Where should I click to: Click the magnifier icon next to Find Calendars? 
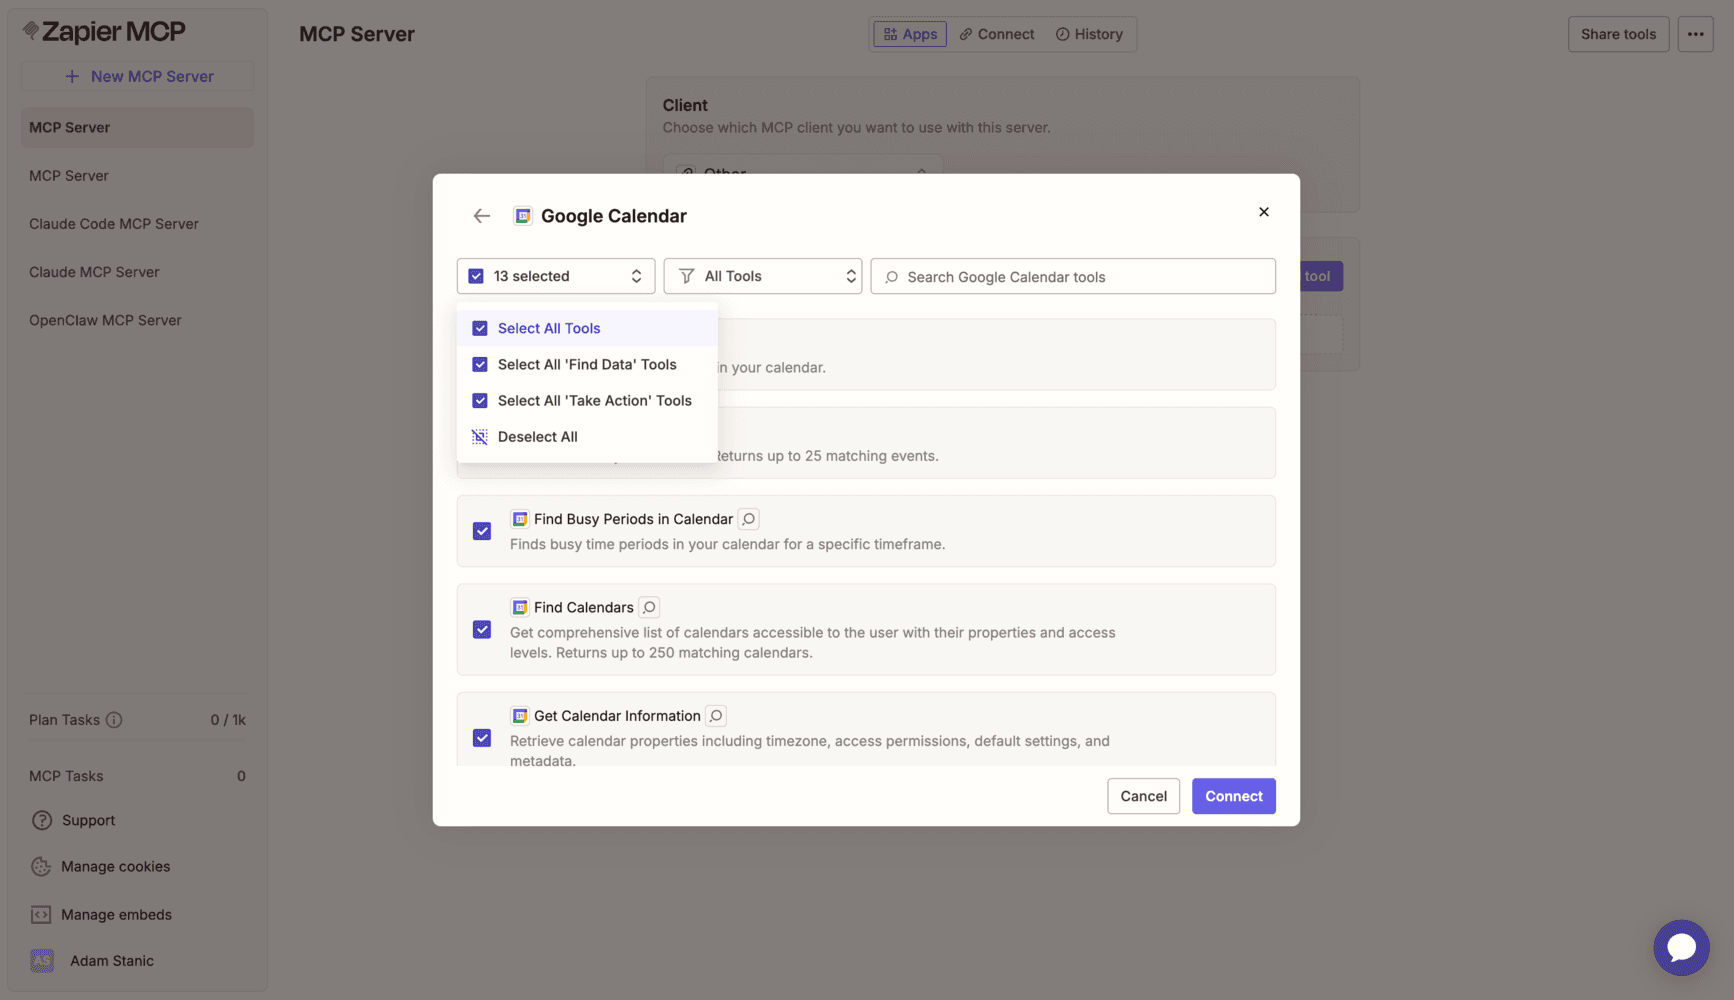click(649, 607)
